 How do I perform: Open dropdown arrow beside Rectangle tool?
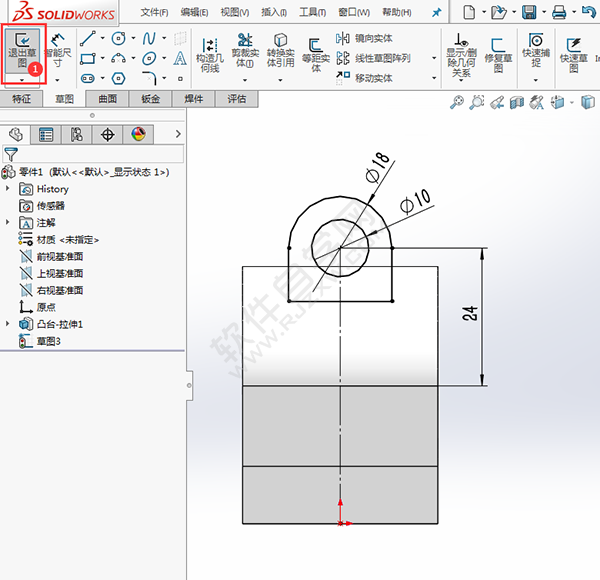pyautogui.click(x=103, y=59)
